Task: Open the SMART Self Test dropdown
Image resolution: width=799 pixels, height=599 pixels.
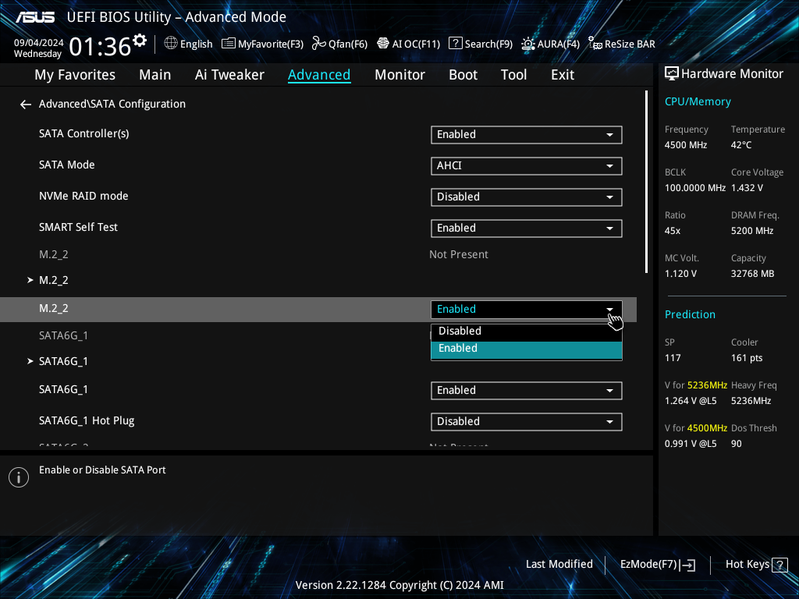Action: coord(526,228)
